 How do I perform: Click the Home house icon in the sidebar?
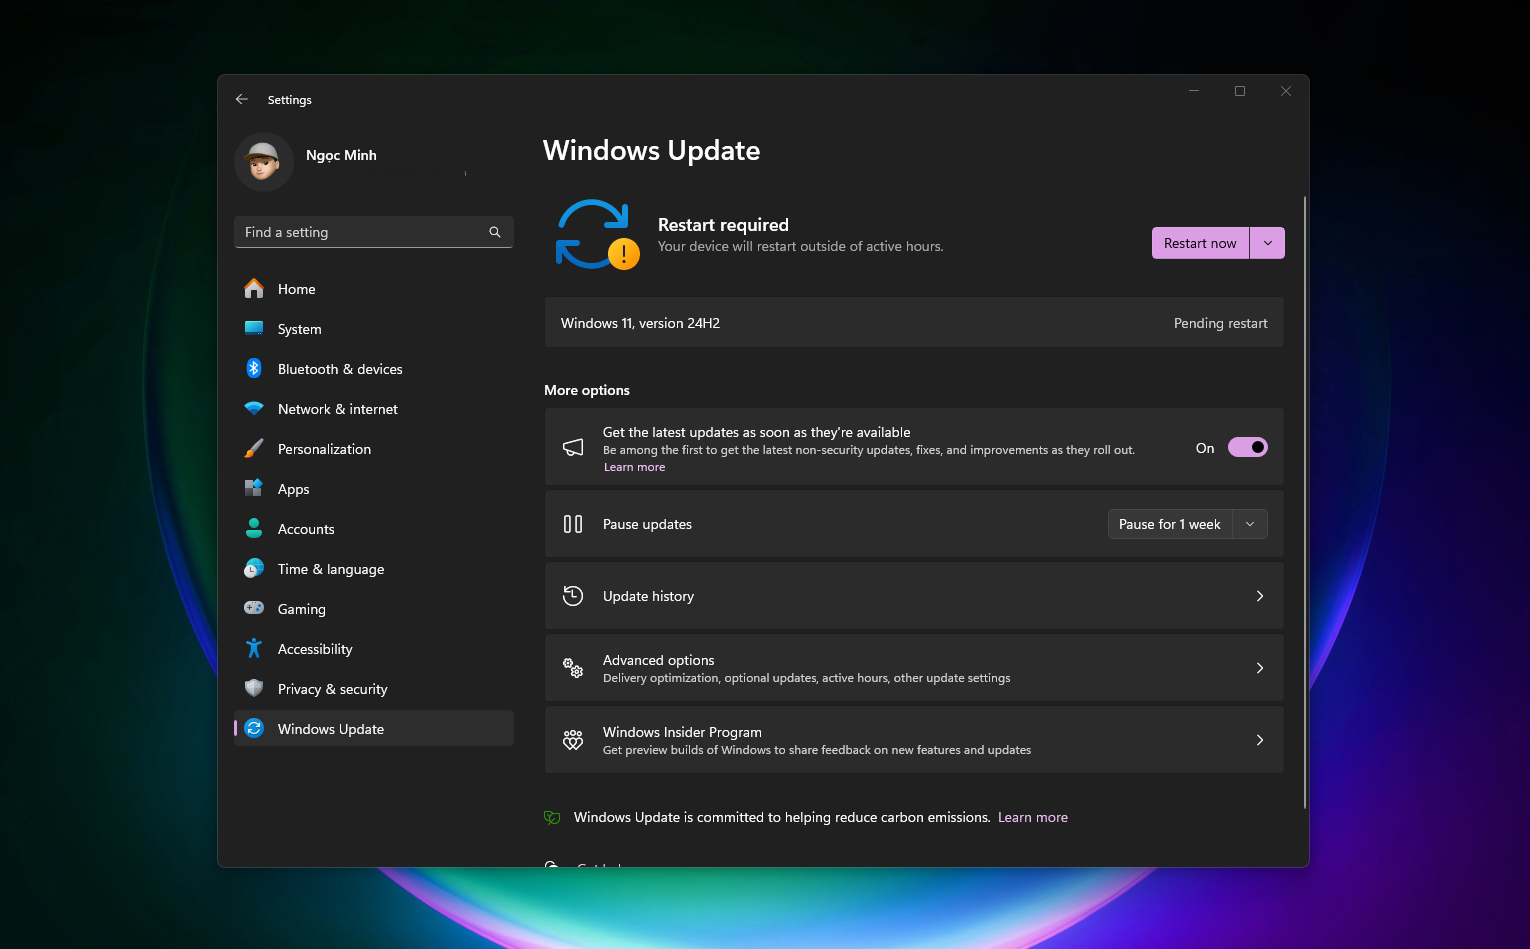[254, 288]
